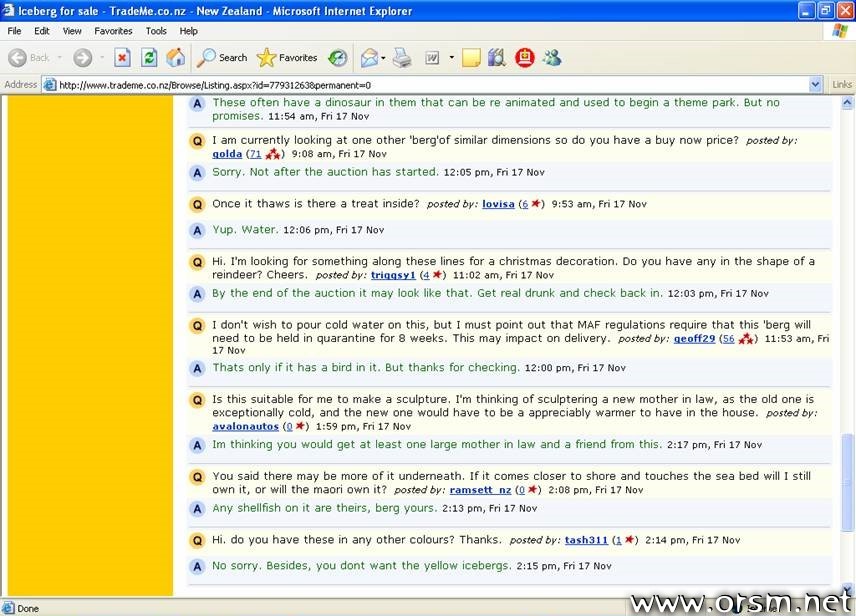
Task: Open the File menu
Action: (14, 31)
